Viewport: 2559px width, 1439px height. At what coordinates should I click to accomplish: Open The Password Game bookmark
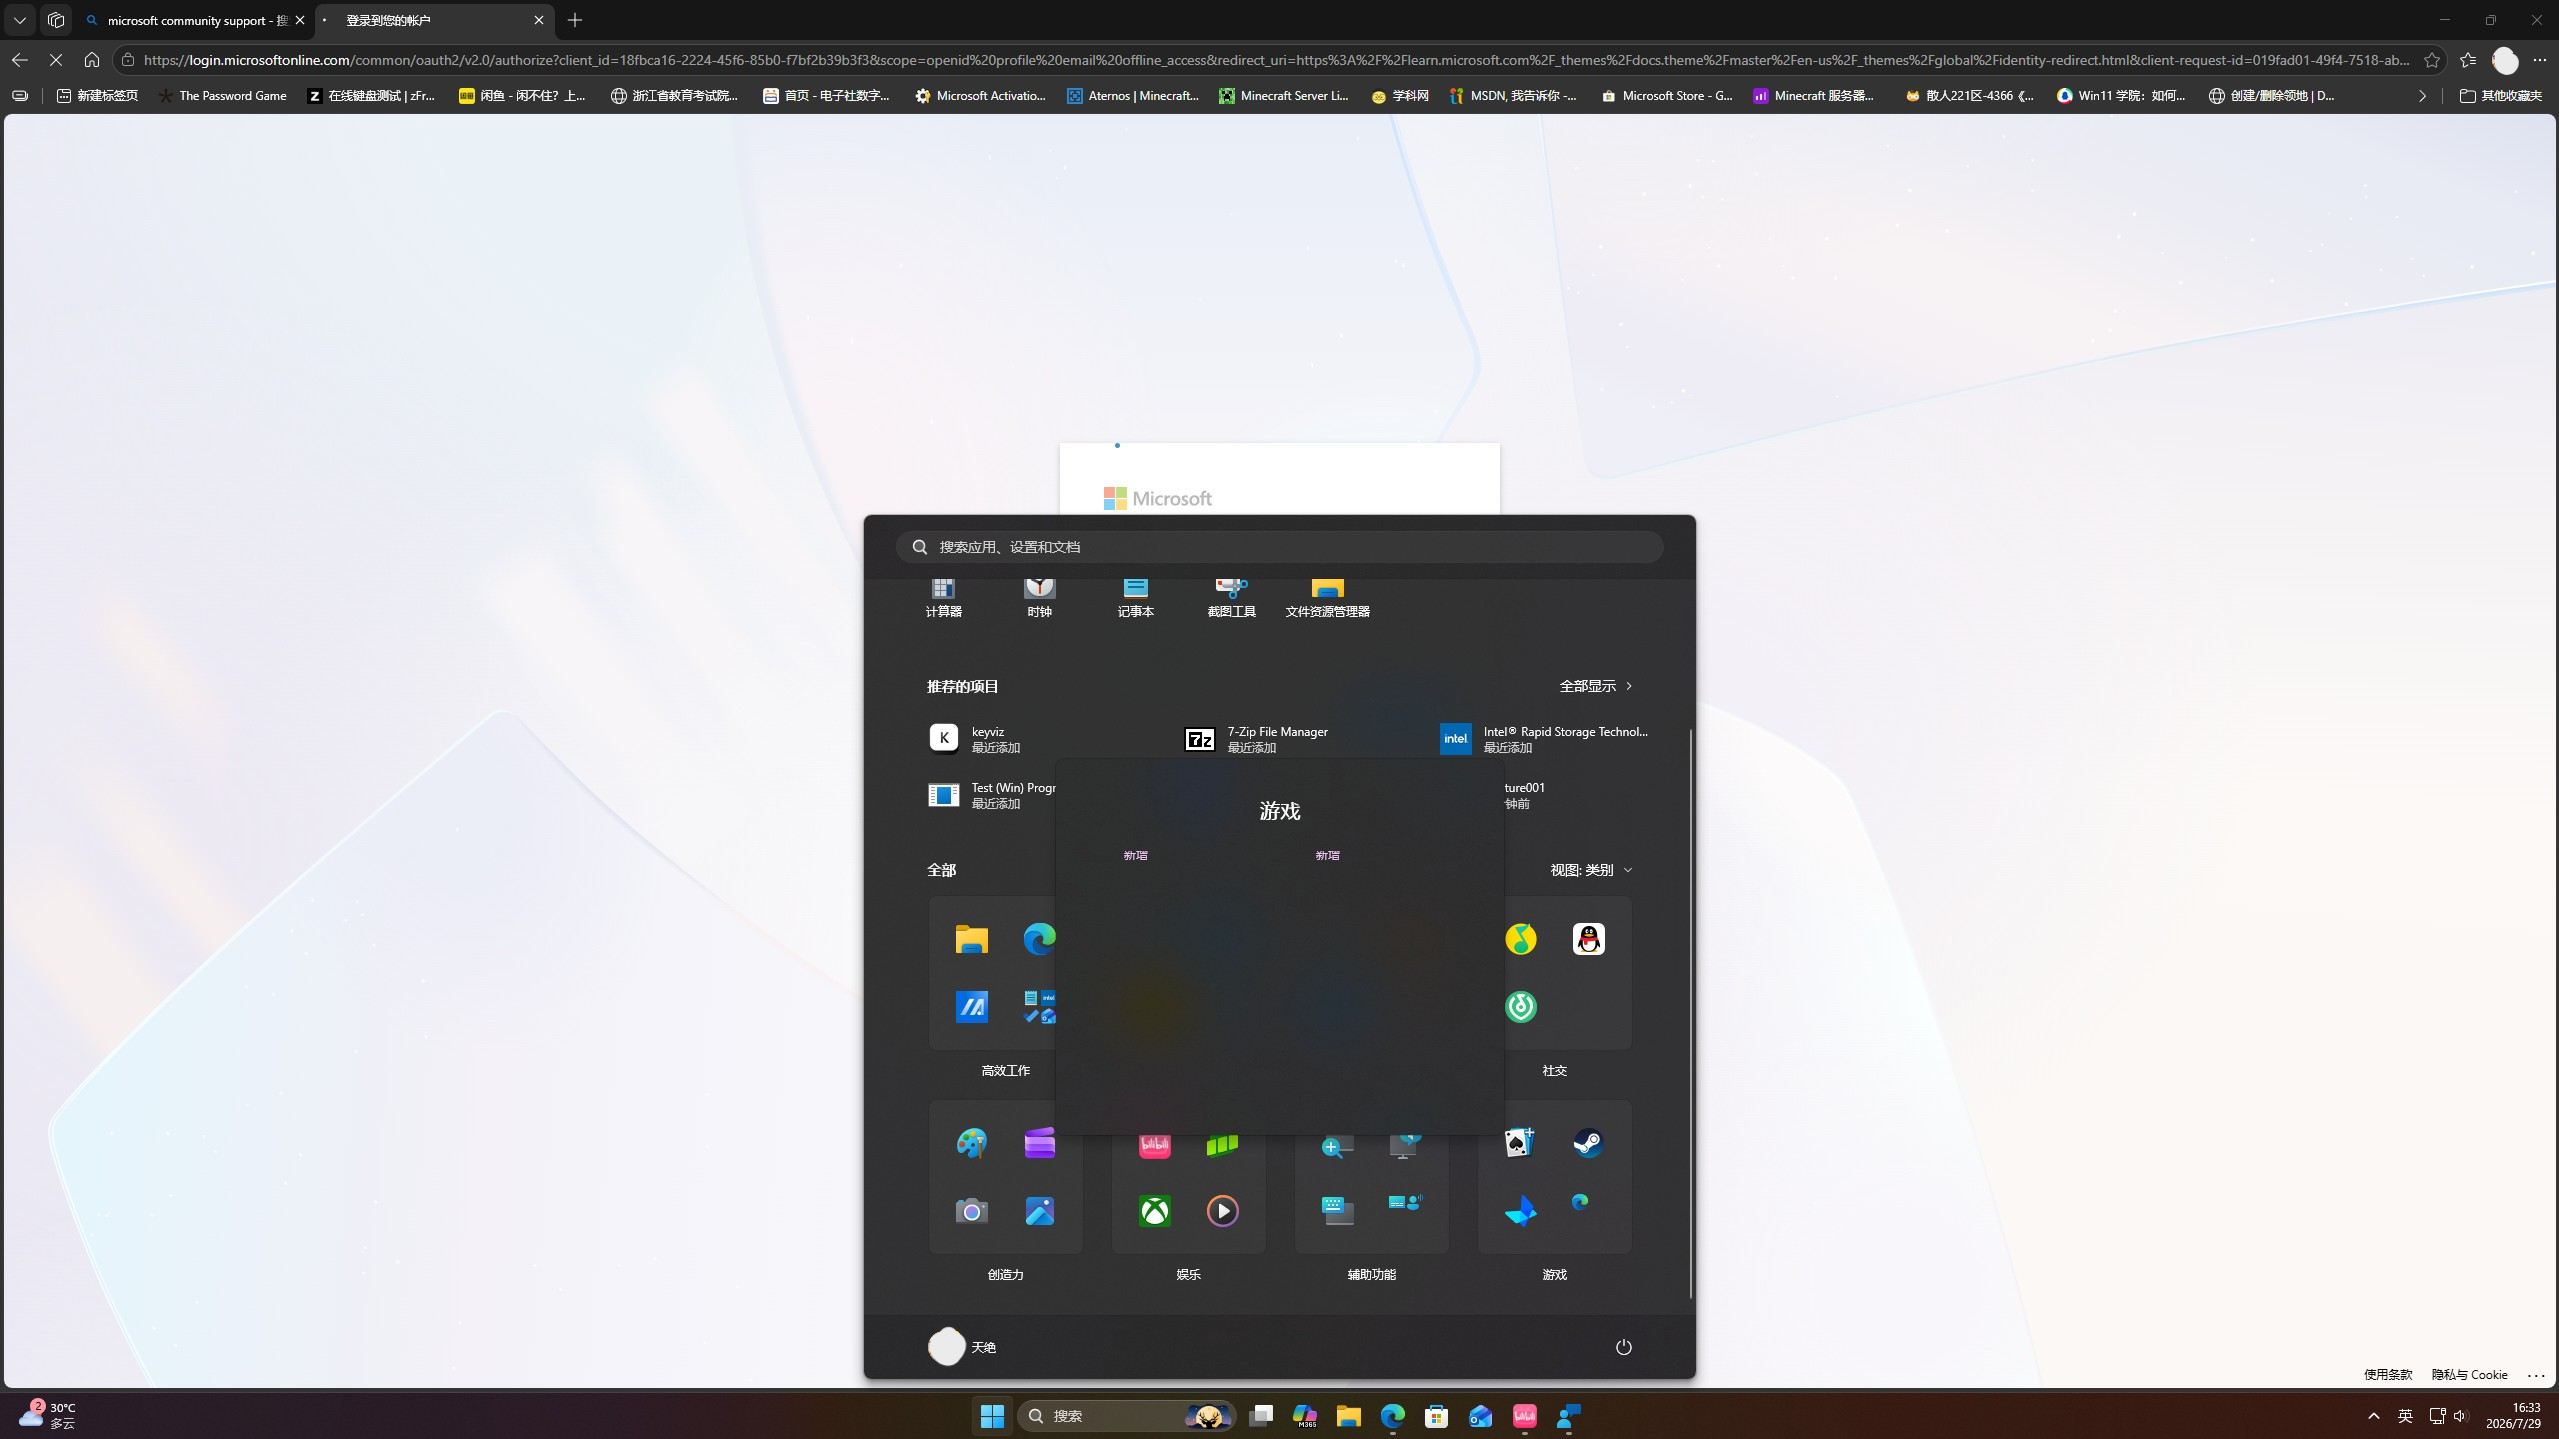tap(222, 96)
